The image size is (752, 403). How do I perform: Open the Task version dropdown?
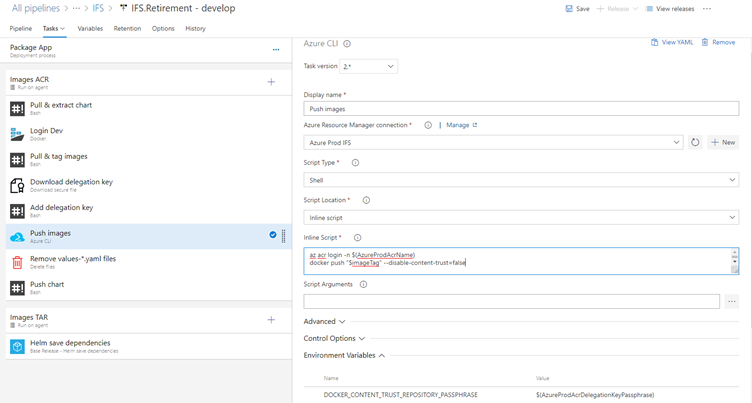368,66
